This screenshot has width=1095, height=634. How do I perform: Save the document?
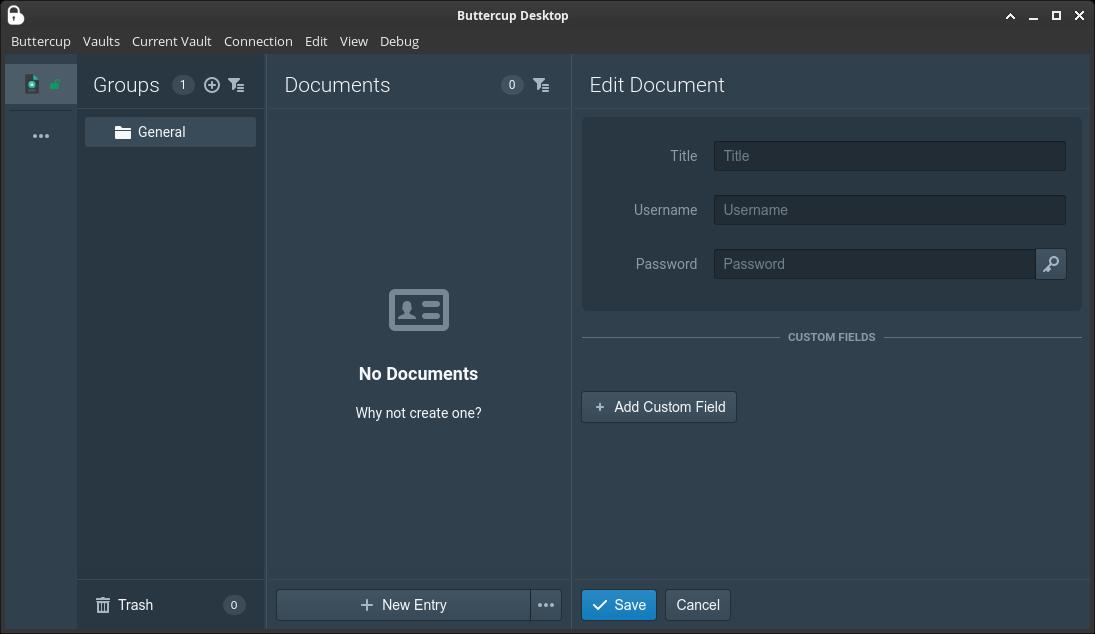[x=619, y=605]
